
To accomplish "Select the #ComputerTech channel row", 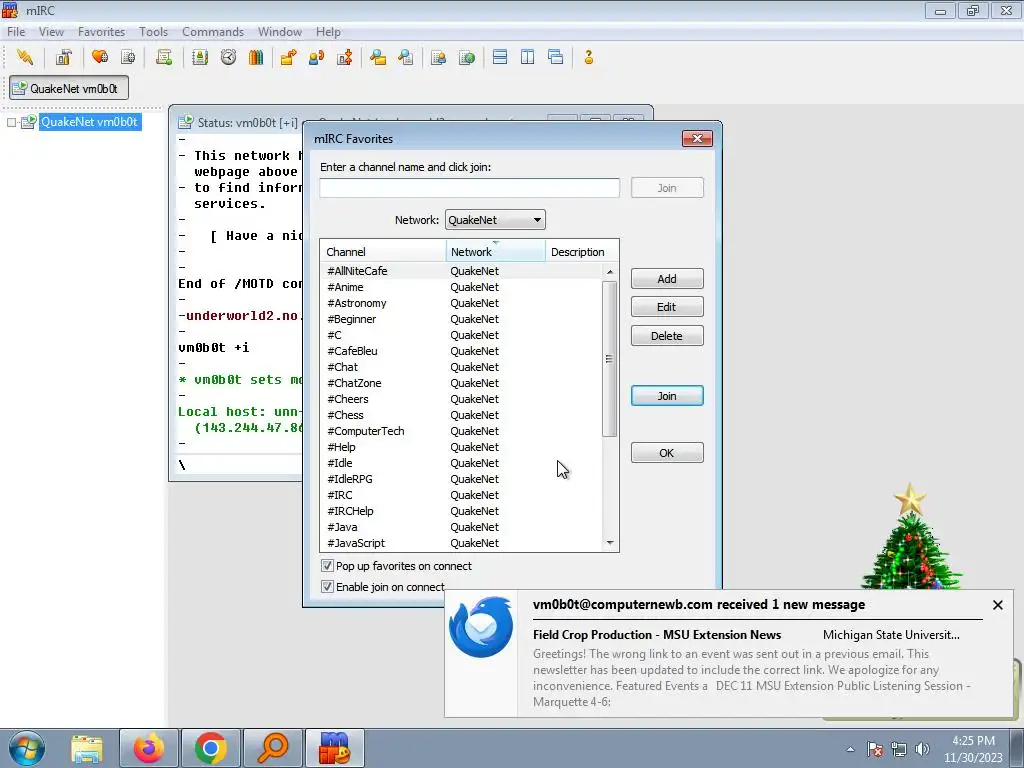I will click(462, 431).
